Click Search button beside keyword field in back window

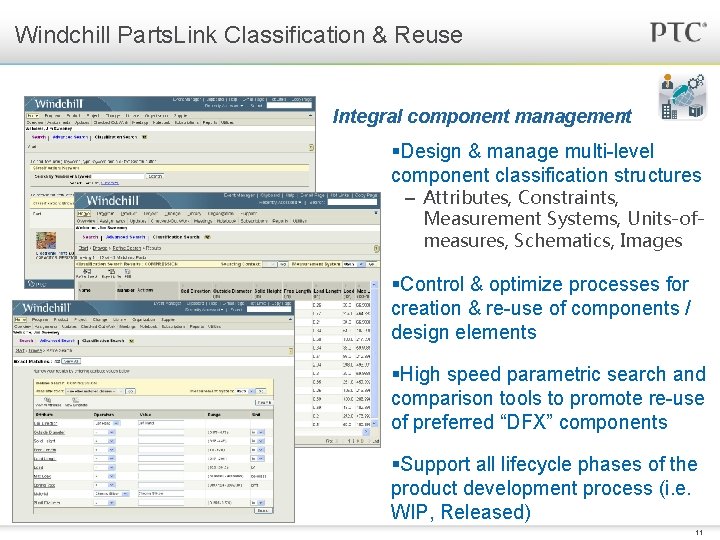tap(155, 176)
